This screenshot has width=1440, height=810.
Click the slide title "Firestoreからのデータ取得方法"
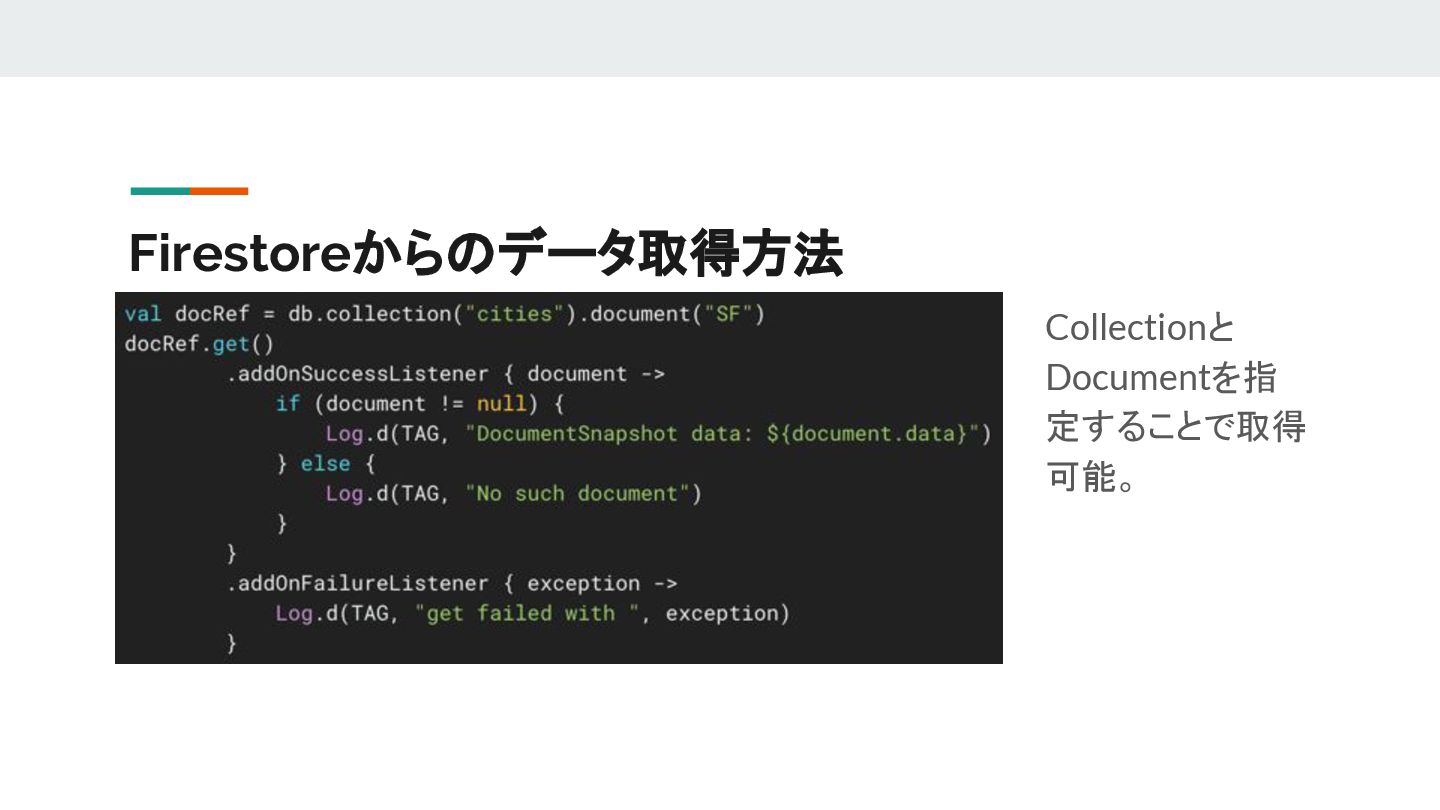486,254
